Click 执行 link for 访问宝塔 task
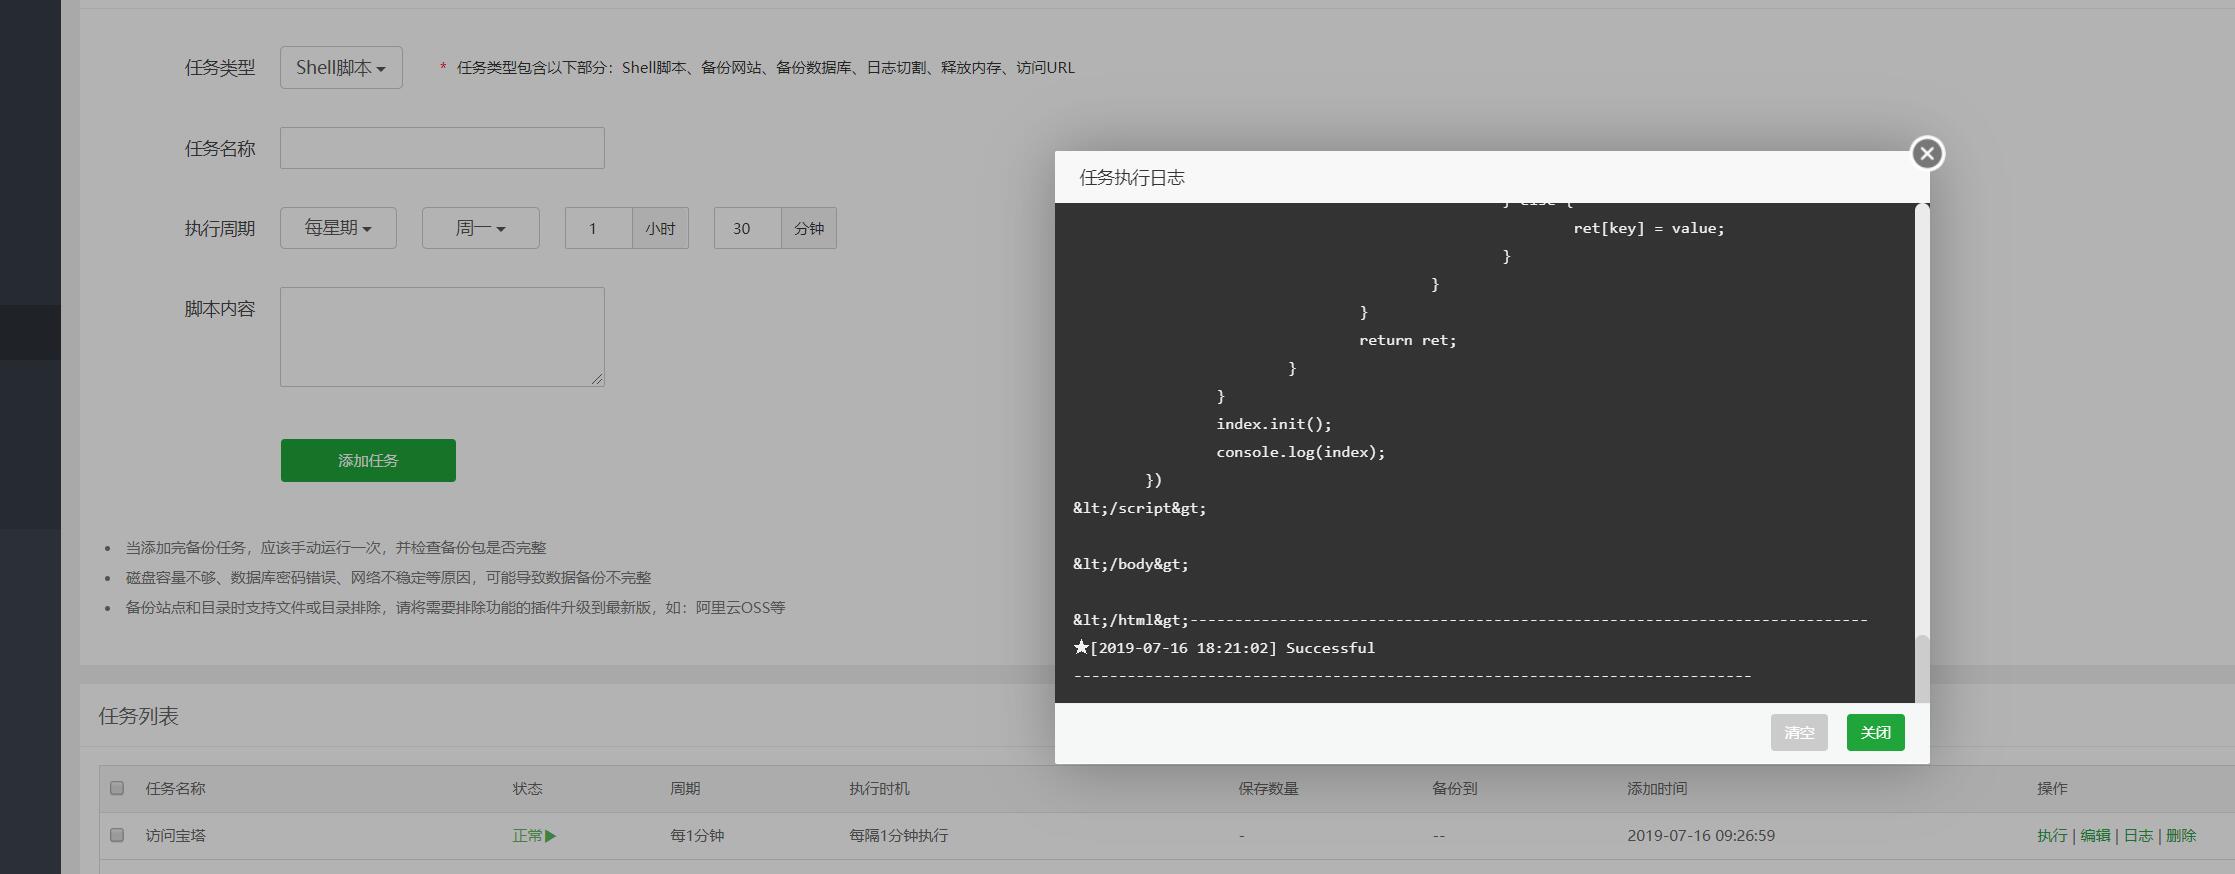Viewport: 2235px width, 874px height. [x=2052, y=835]
